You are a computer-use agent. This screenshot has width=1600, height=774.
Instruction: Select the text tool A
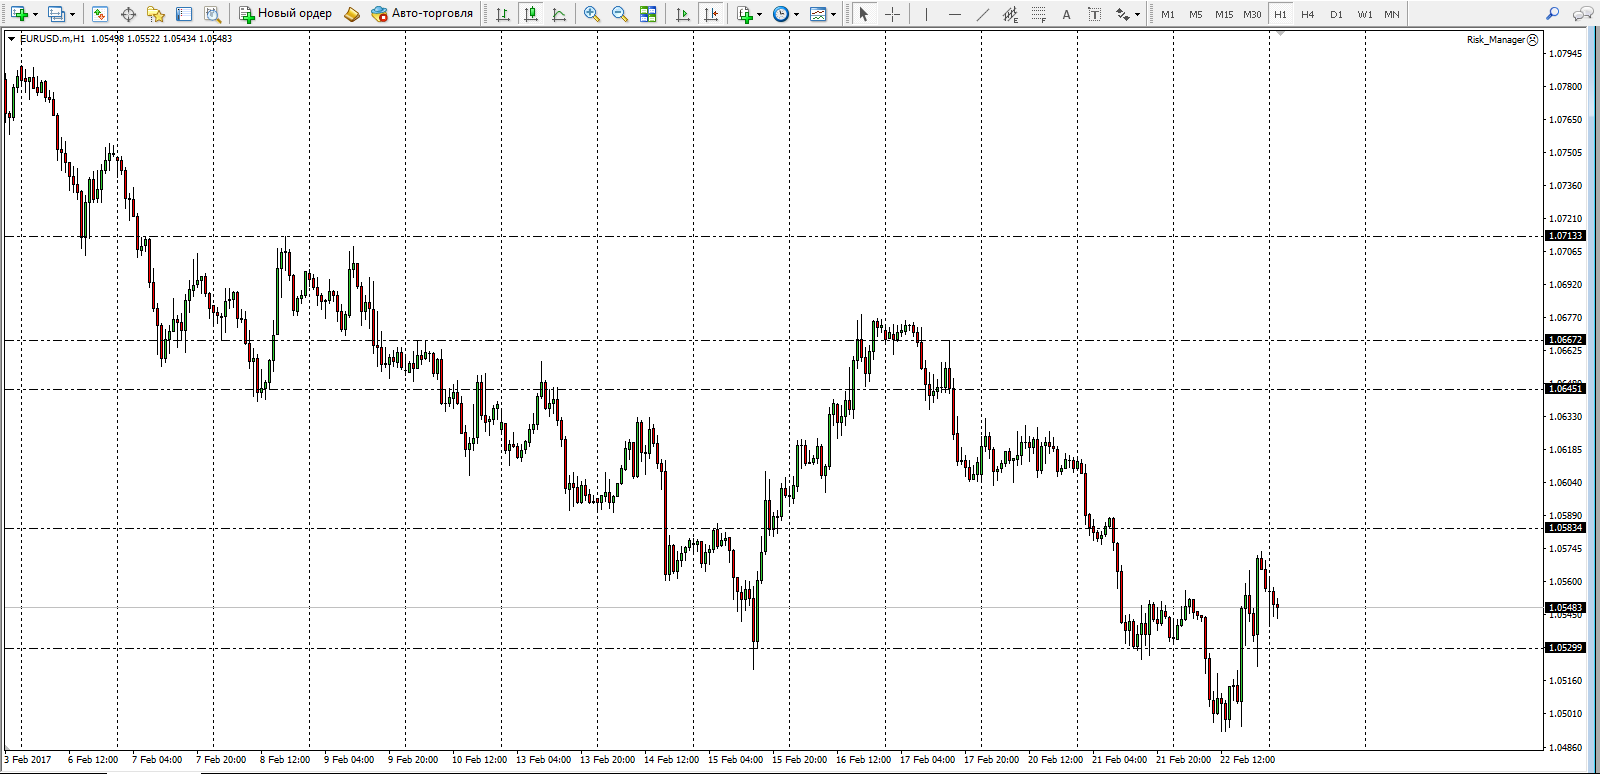[x=1066, y=14]
